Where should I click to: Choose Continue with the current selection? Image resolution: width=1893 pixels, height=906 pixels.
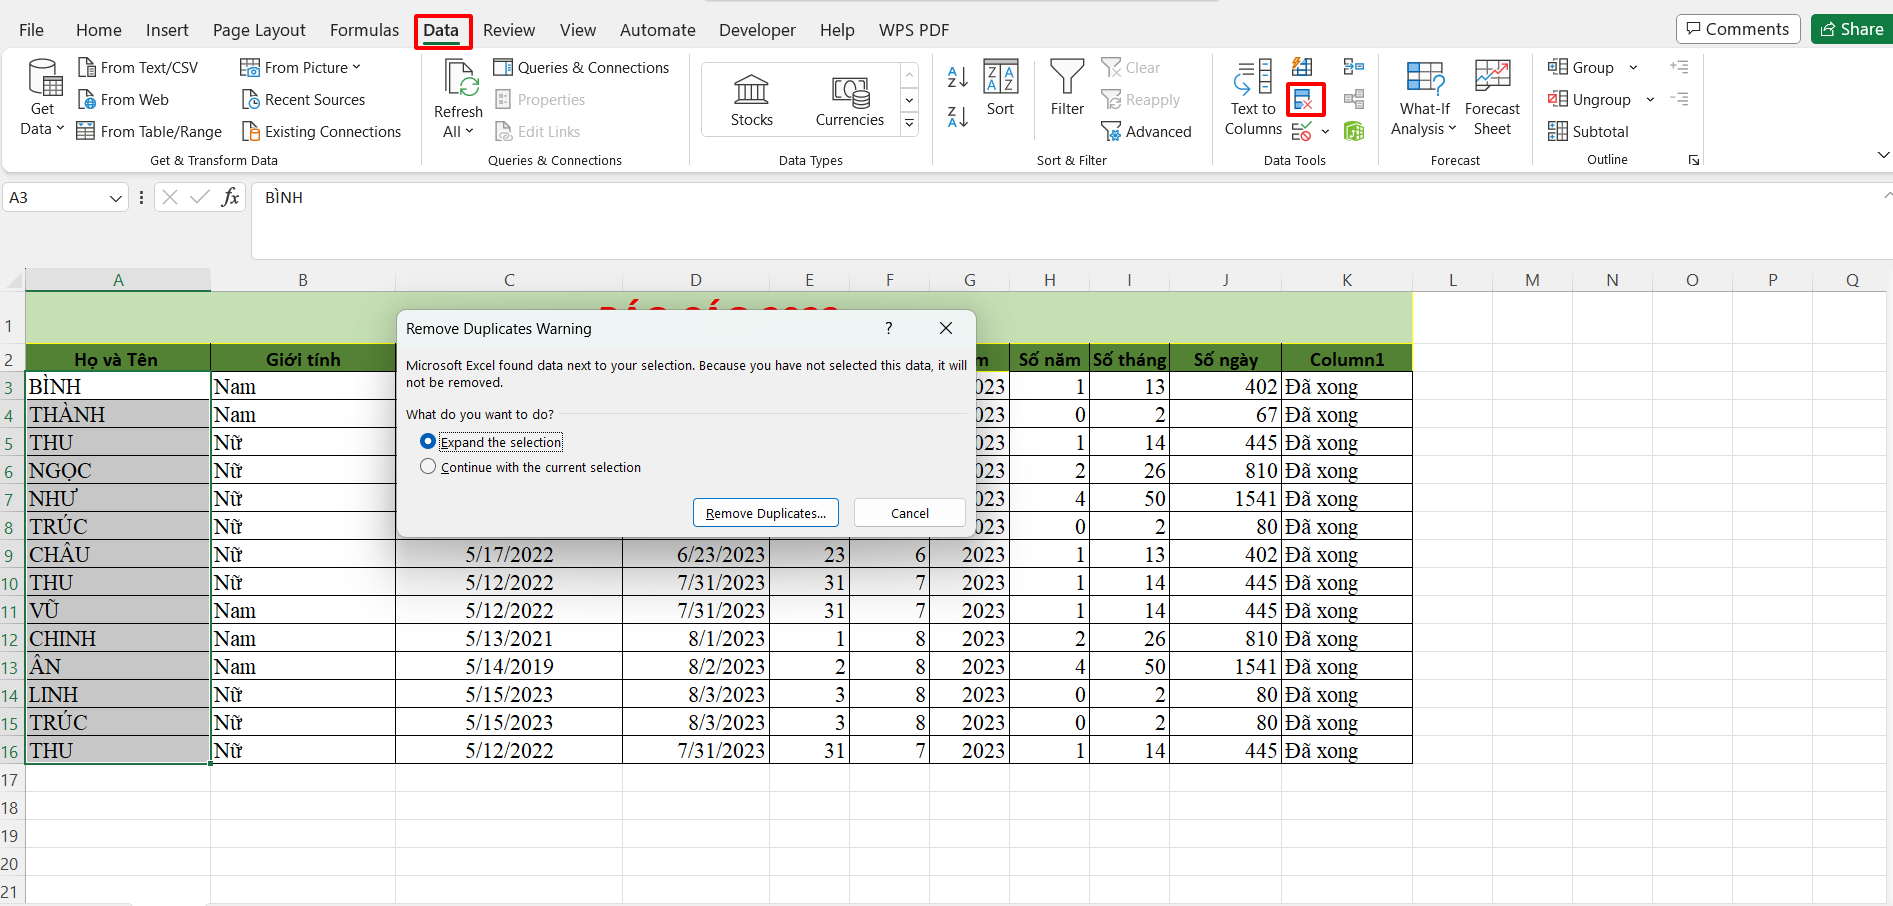tap(428, 467)
